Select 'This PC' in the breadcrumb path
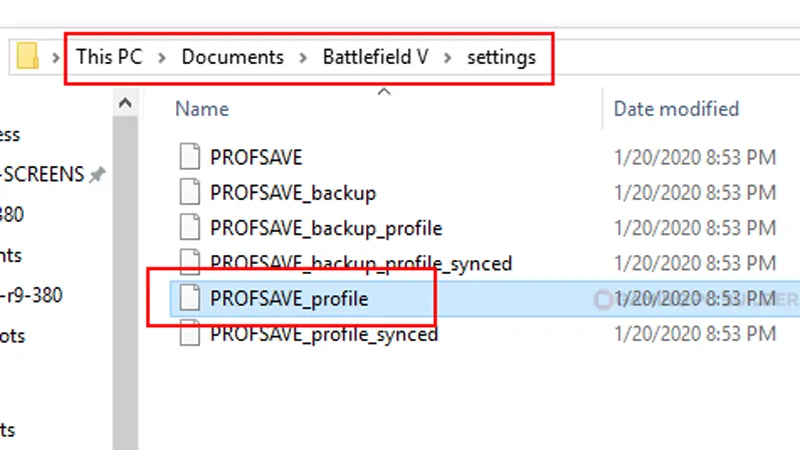 (x=109, y=57)
